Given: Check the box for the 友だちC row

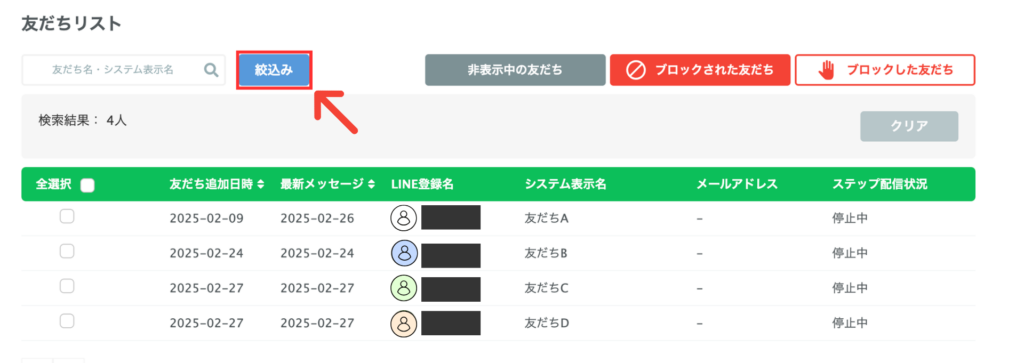Looking at the screenshot, I should point(67,286).
